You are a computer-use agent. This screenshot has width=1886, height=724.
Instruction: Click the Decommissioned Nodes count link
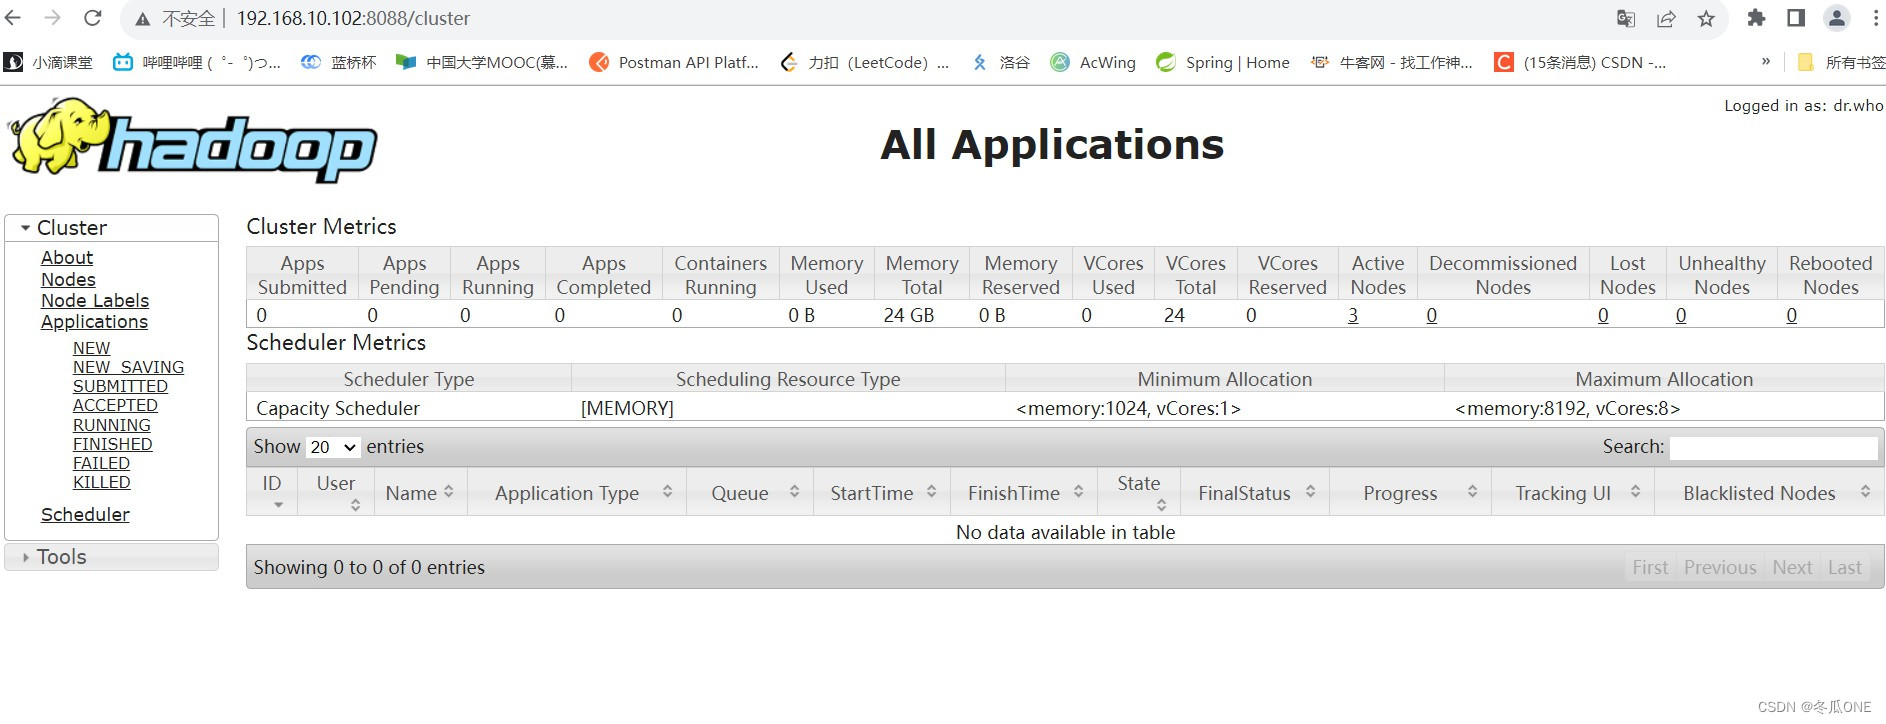pos(1432,316)
